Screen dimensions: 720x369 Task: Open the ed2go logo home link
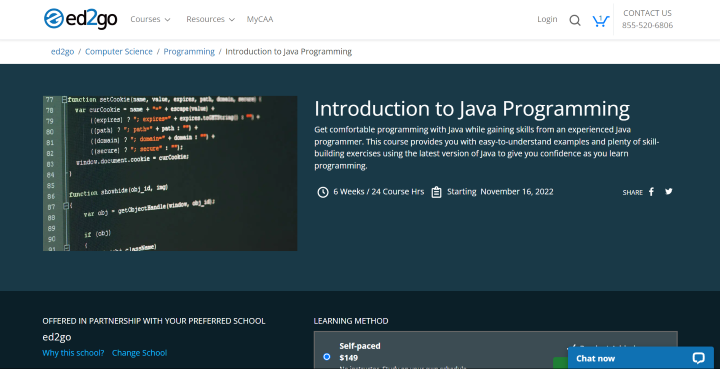[x=80, y=19]
